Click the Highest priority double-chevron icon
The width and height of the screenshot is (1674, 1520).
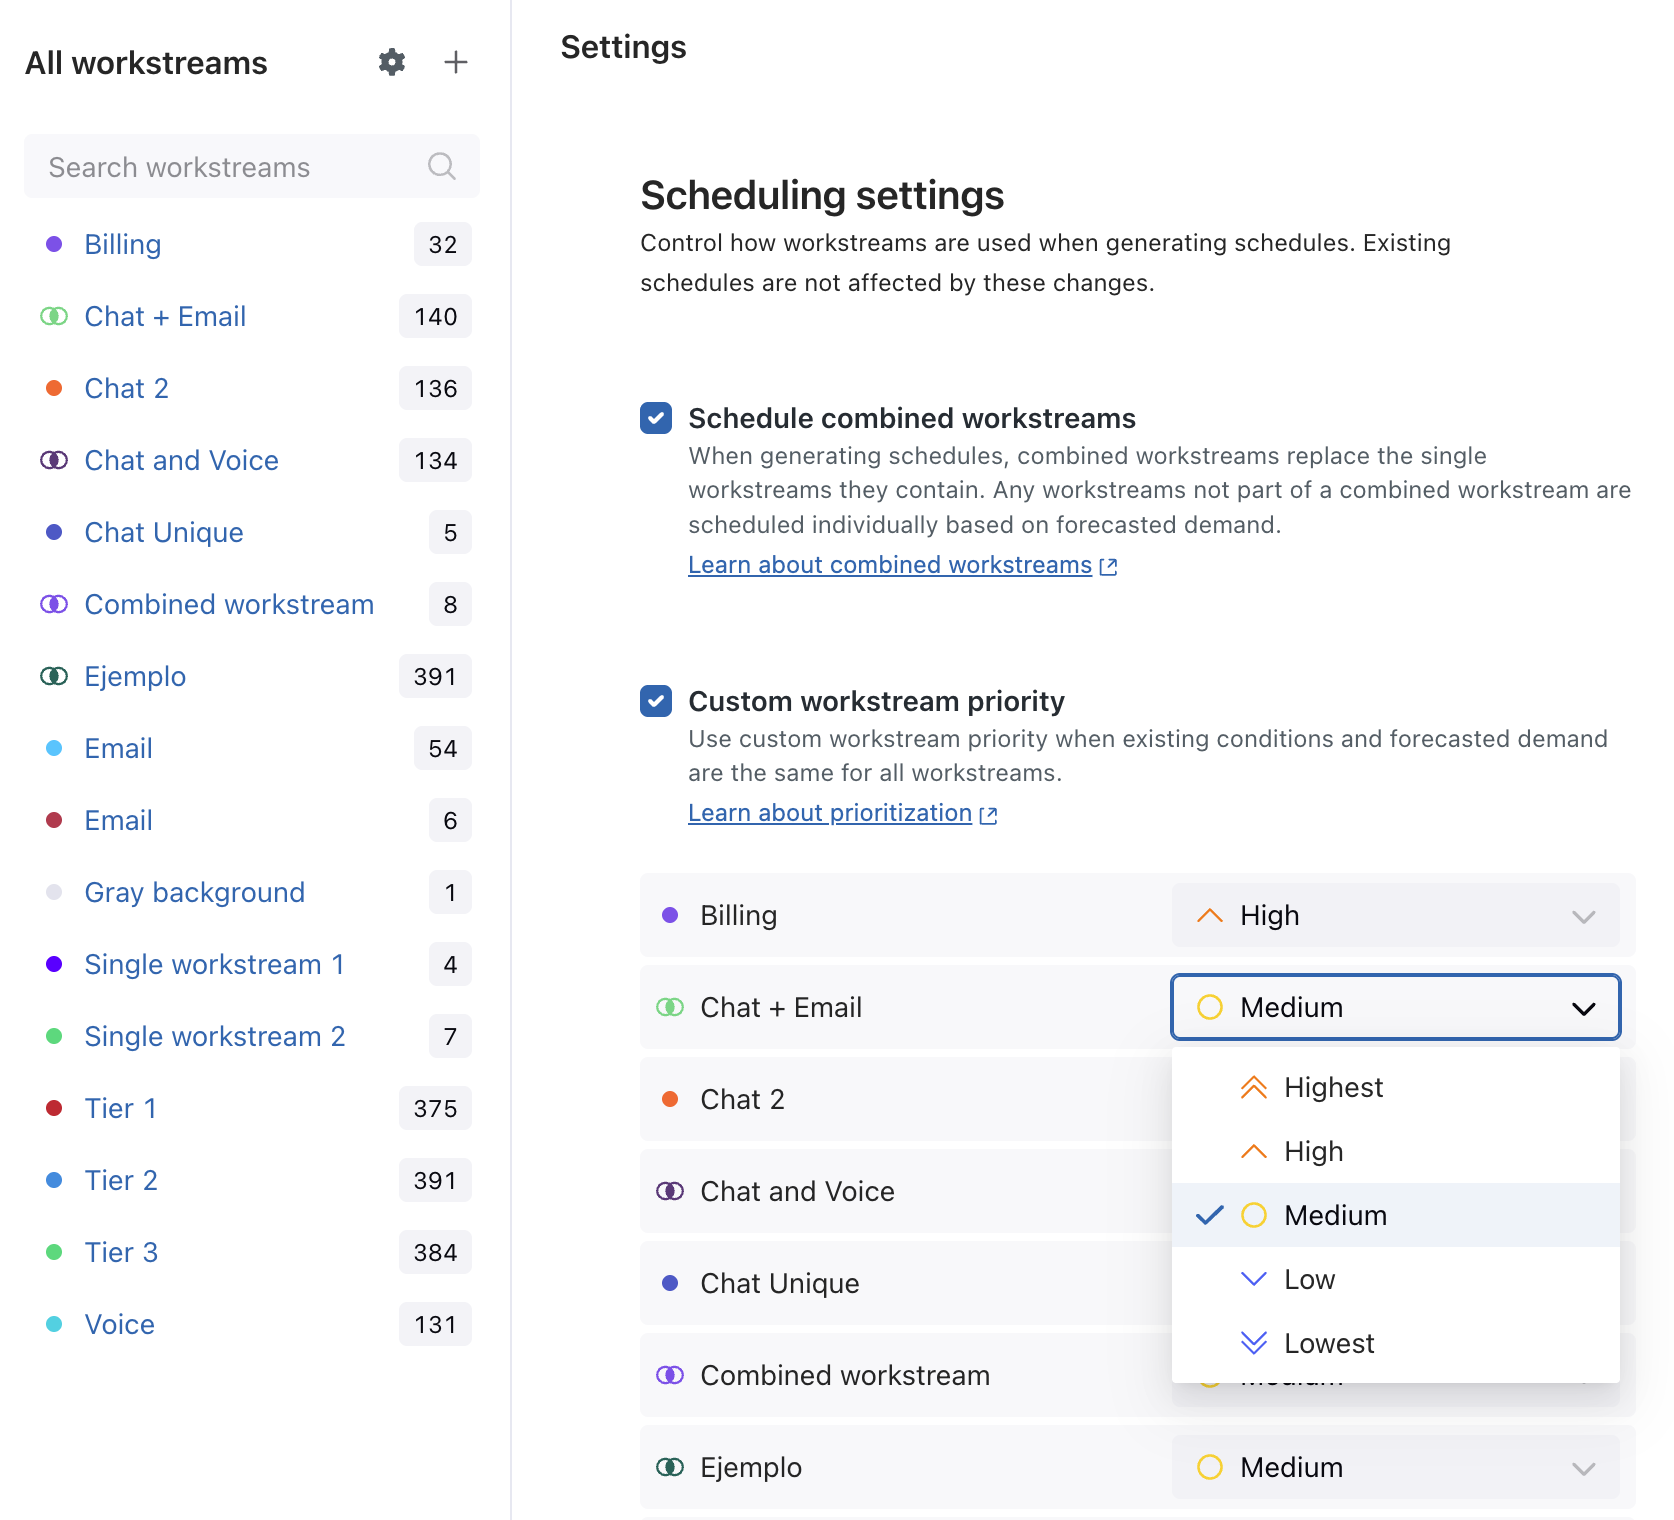(1253, 1087)
